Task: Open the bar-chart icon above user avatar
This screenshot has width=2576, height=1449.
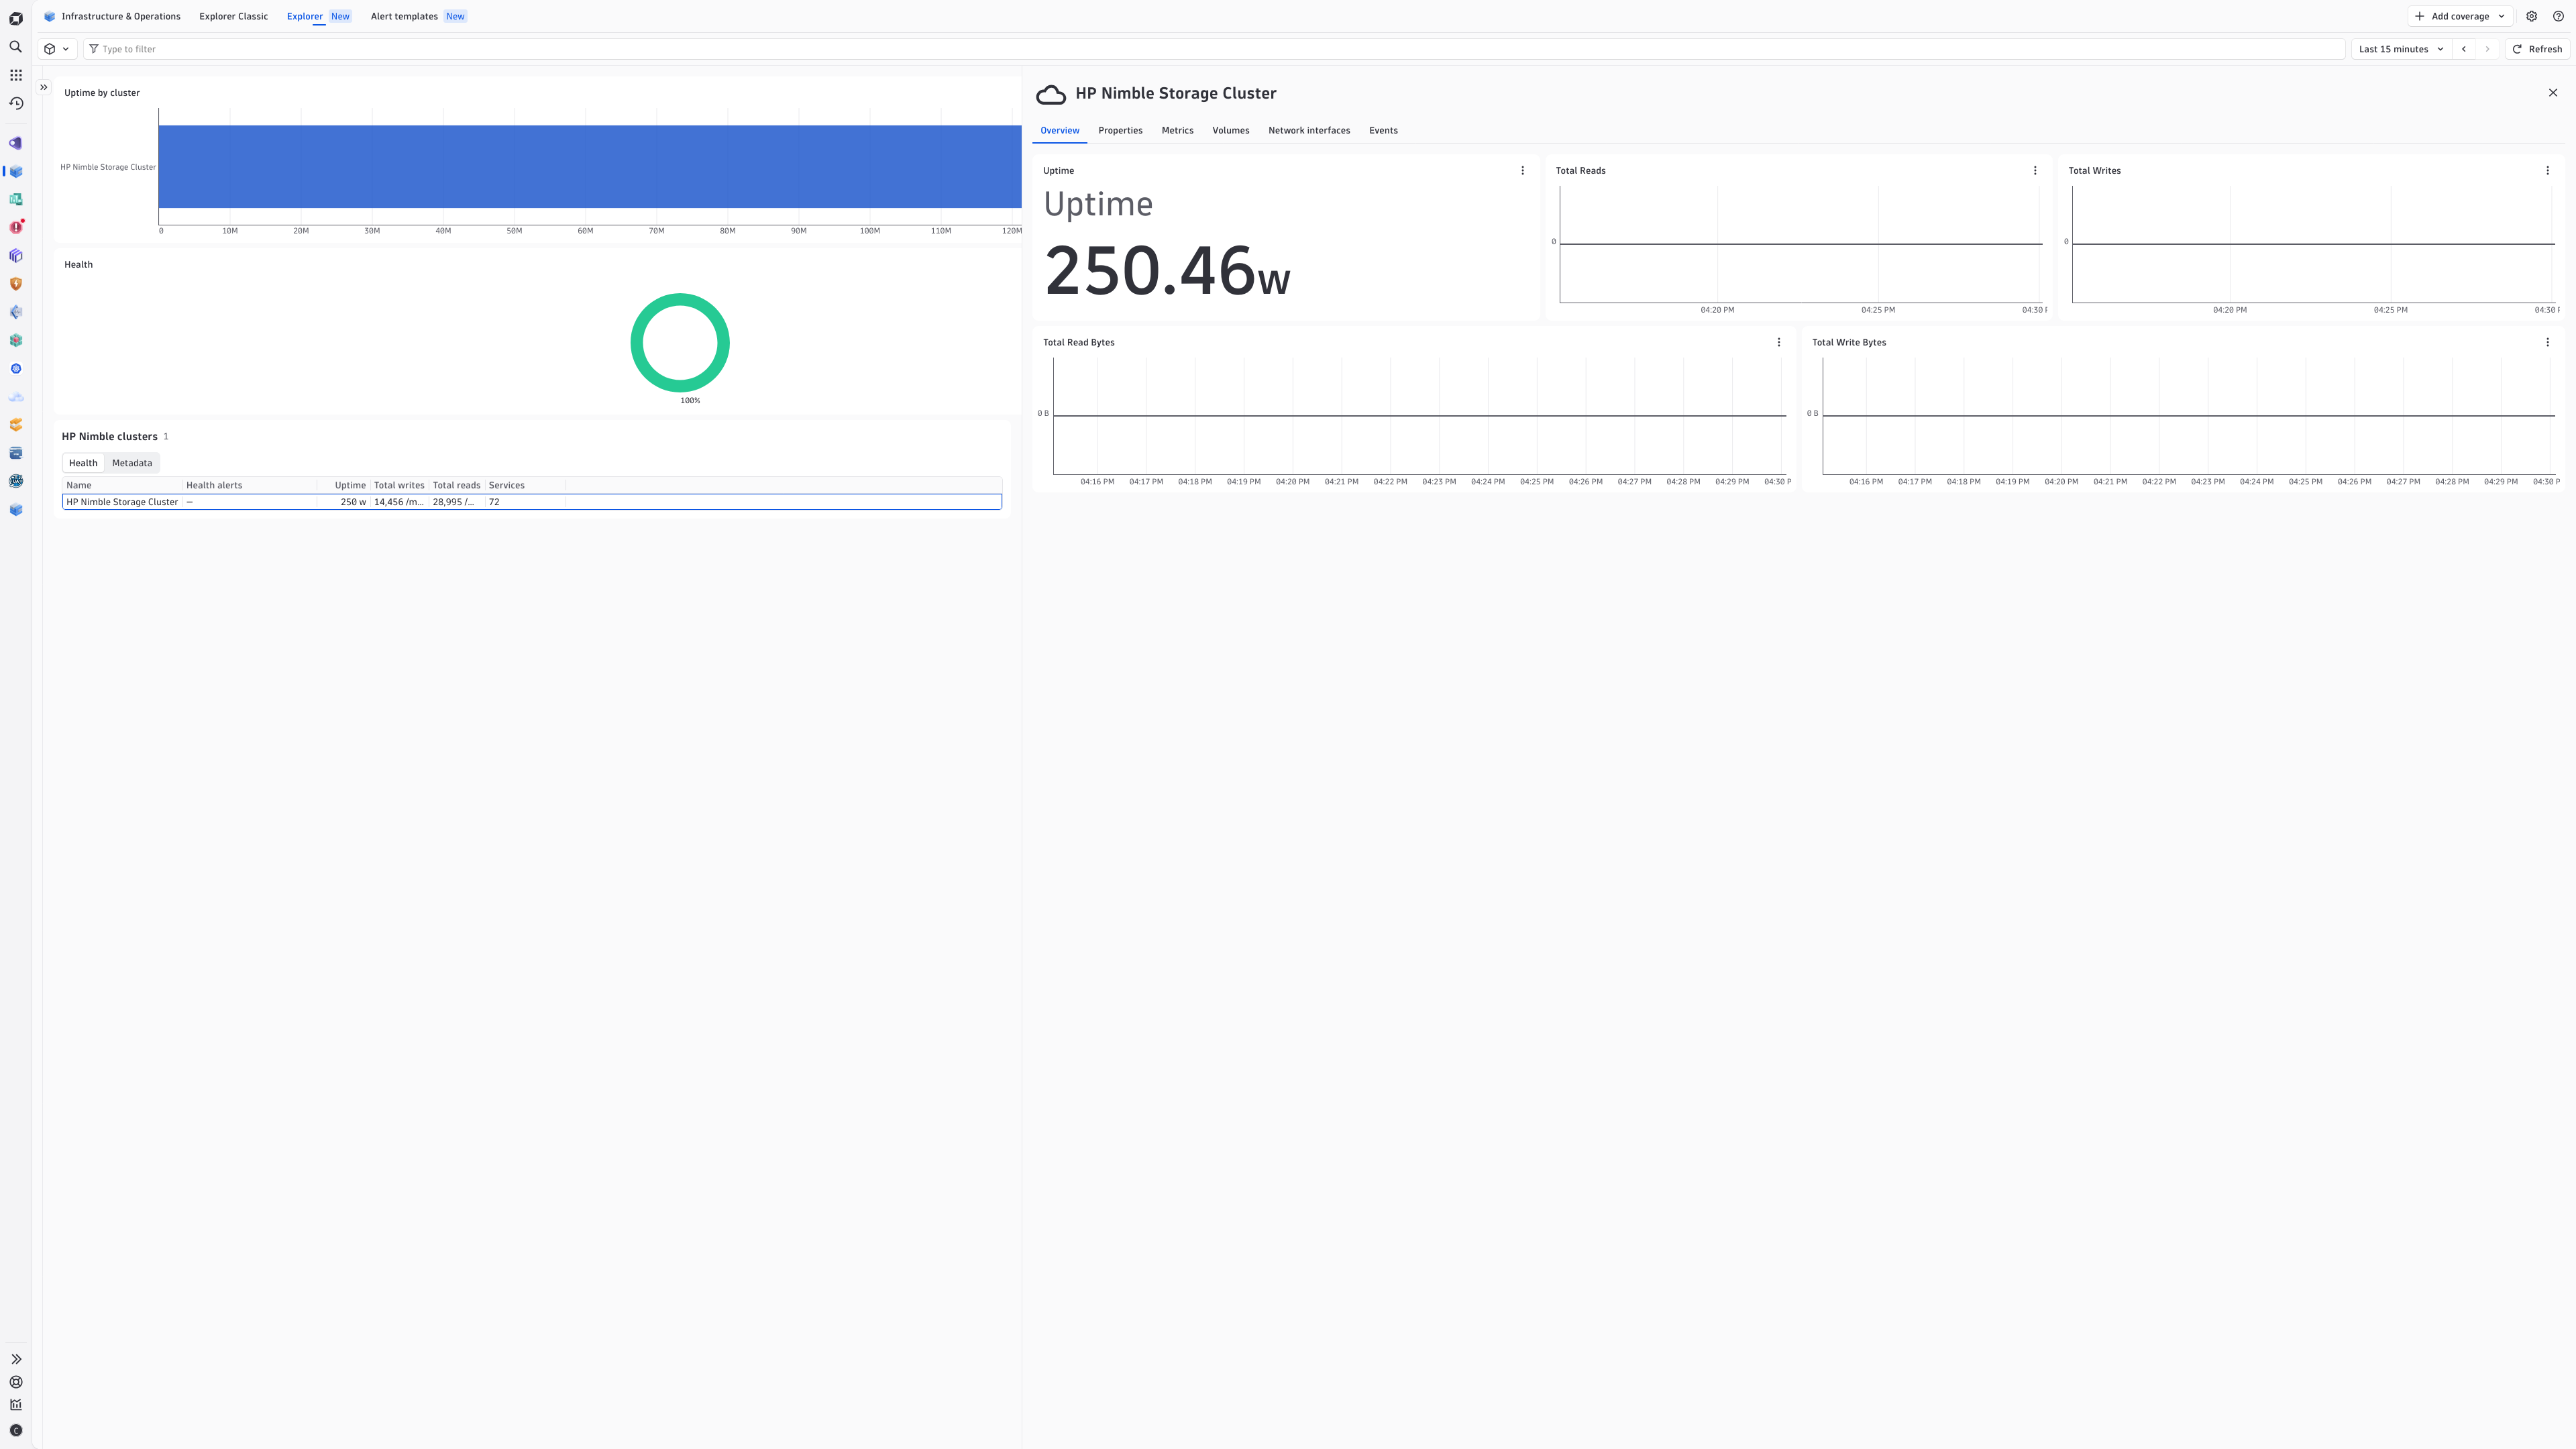Action: [16, 1405]
